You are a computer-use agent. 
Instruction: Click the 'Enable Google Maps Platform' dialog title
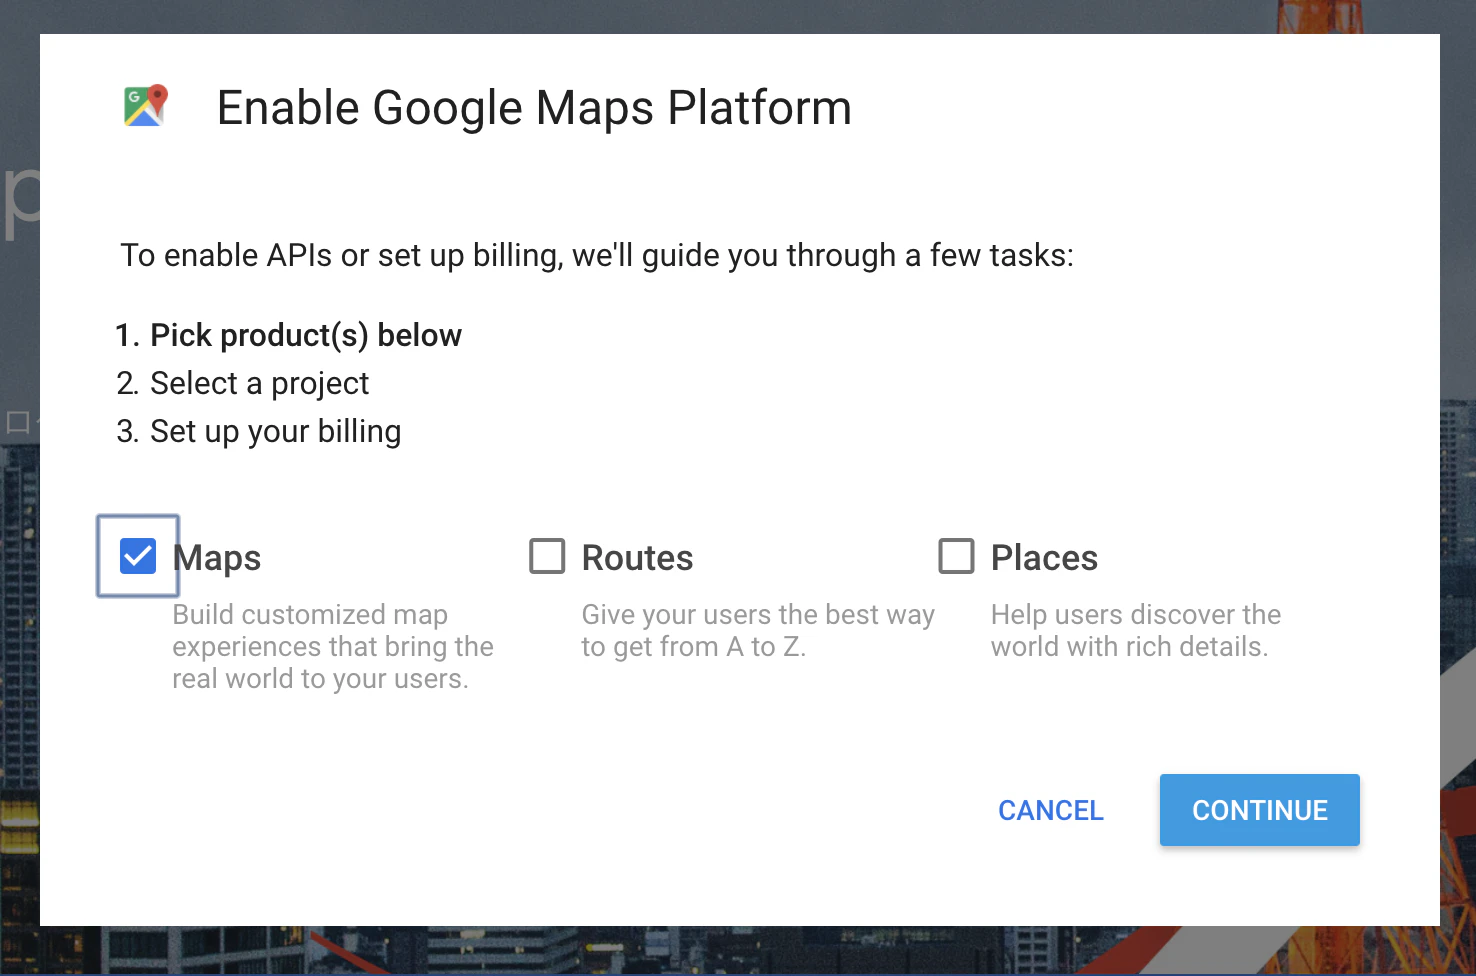click(x=534, y=108)
